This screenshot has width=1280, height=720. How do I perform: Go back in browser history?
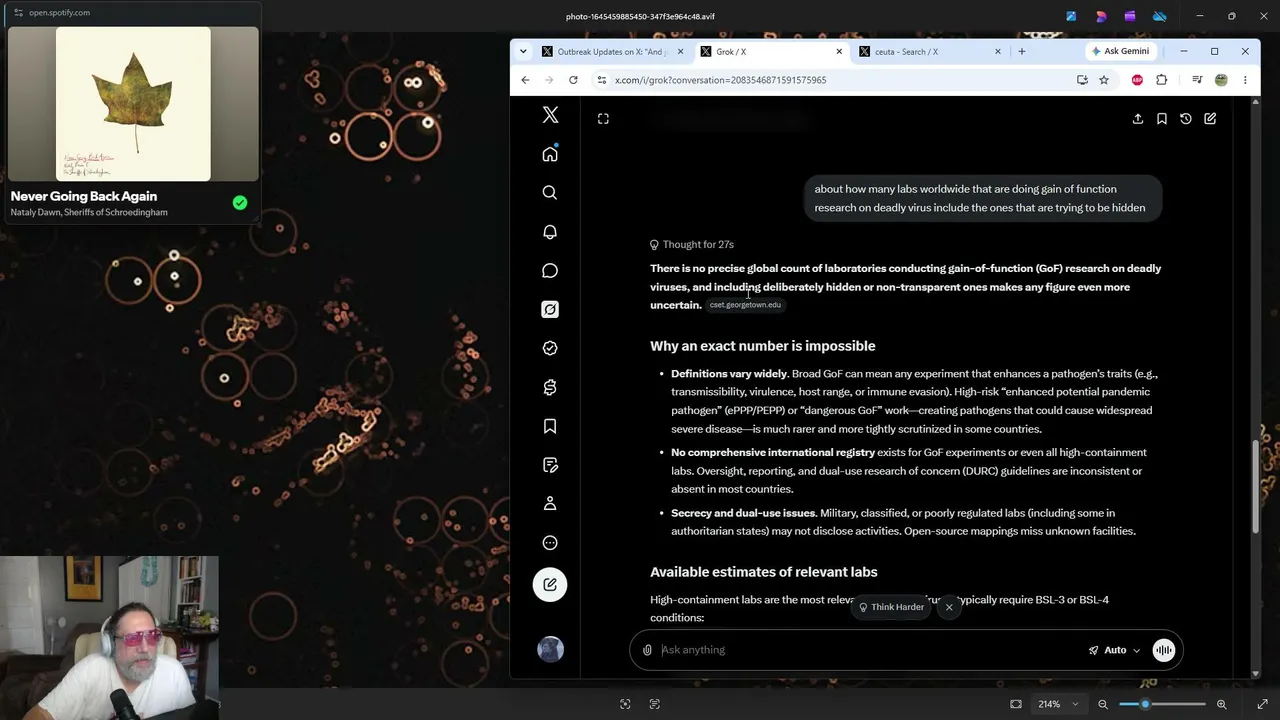(x=525, y=80)
